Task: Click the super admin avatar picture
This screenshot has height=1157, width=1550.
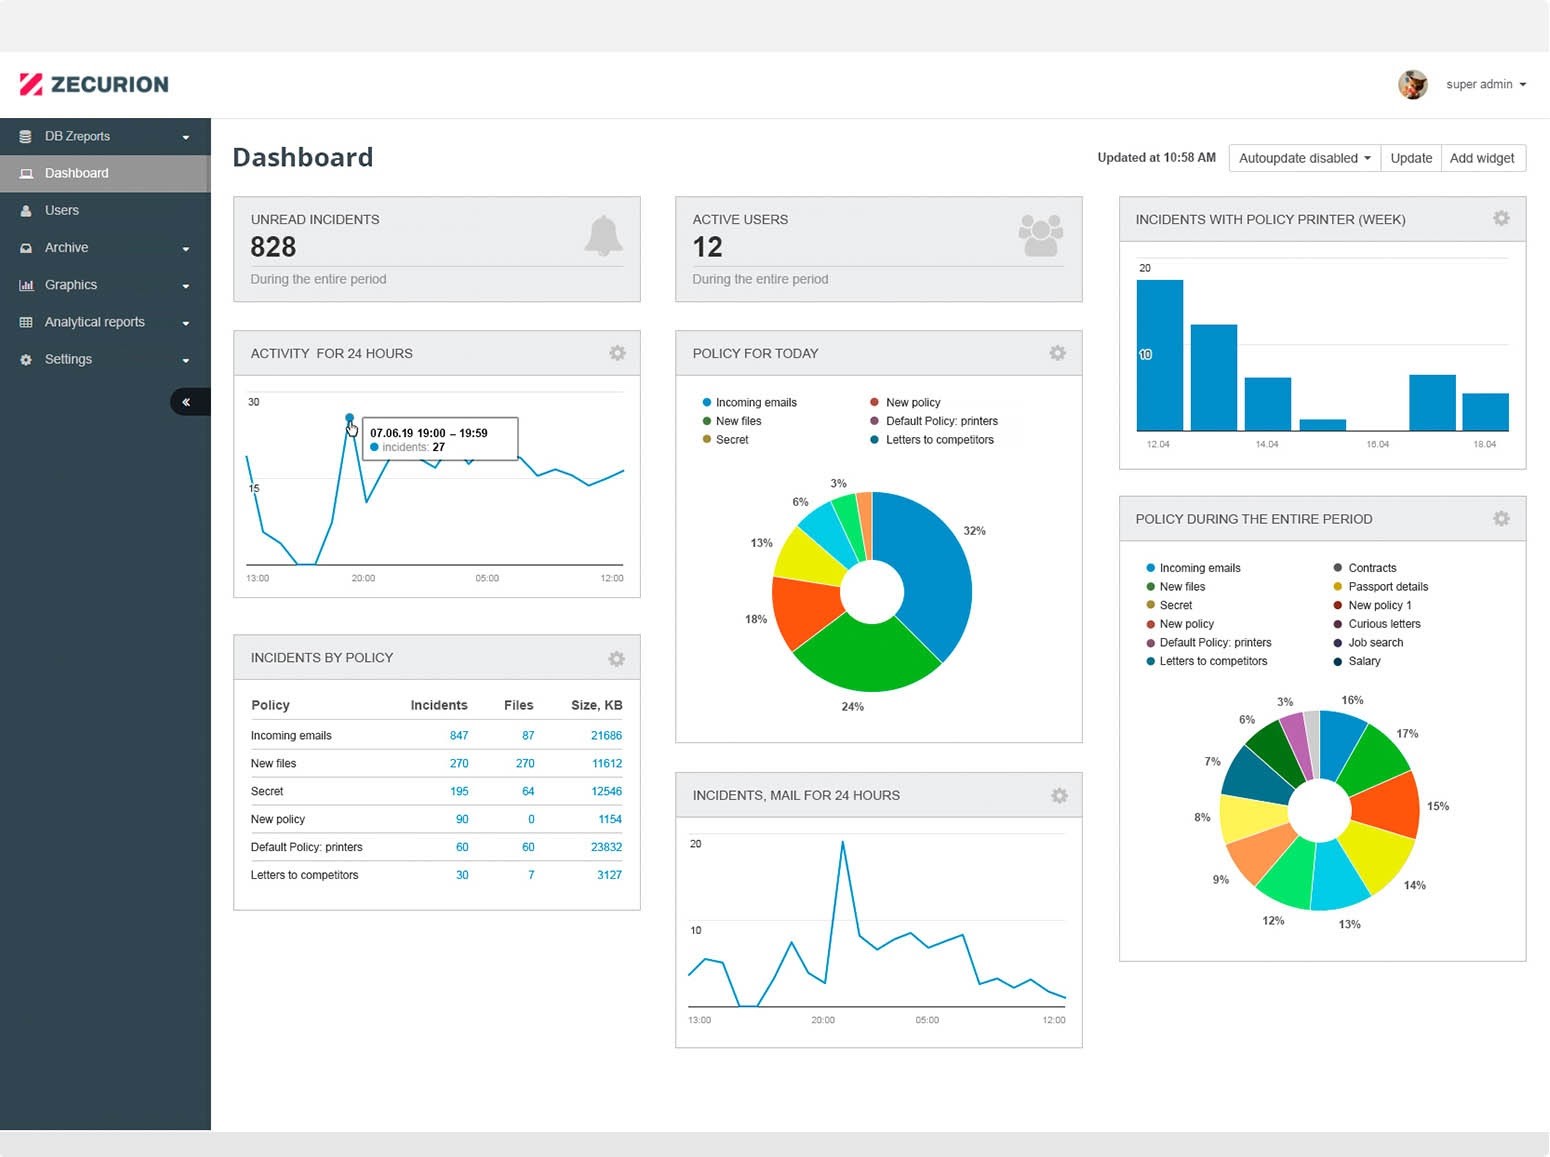Action: point(1412,85)
